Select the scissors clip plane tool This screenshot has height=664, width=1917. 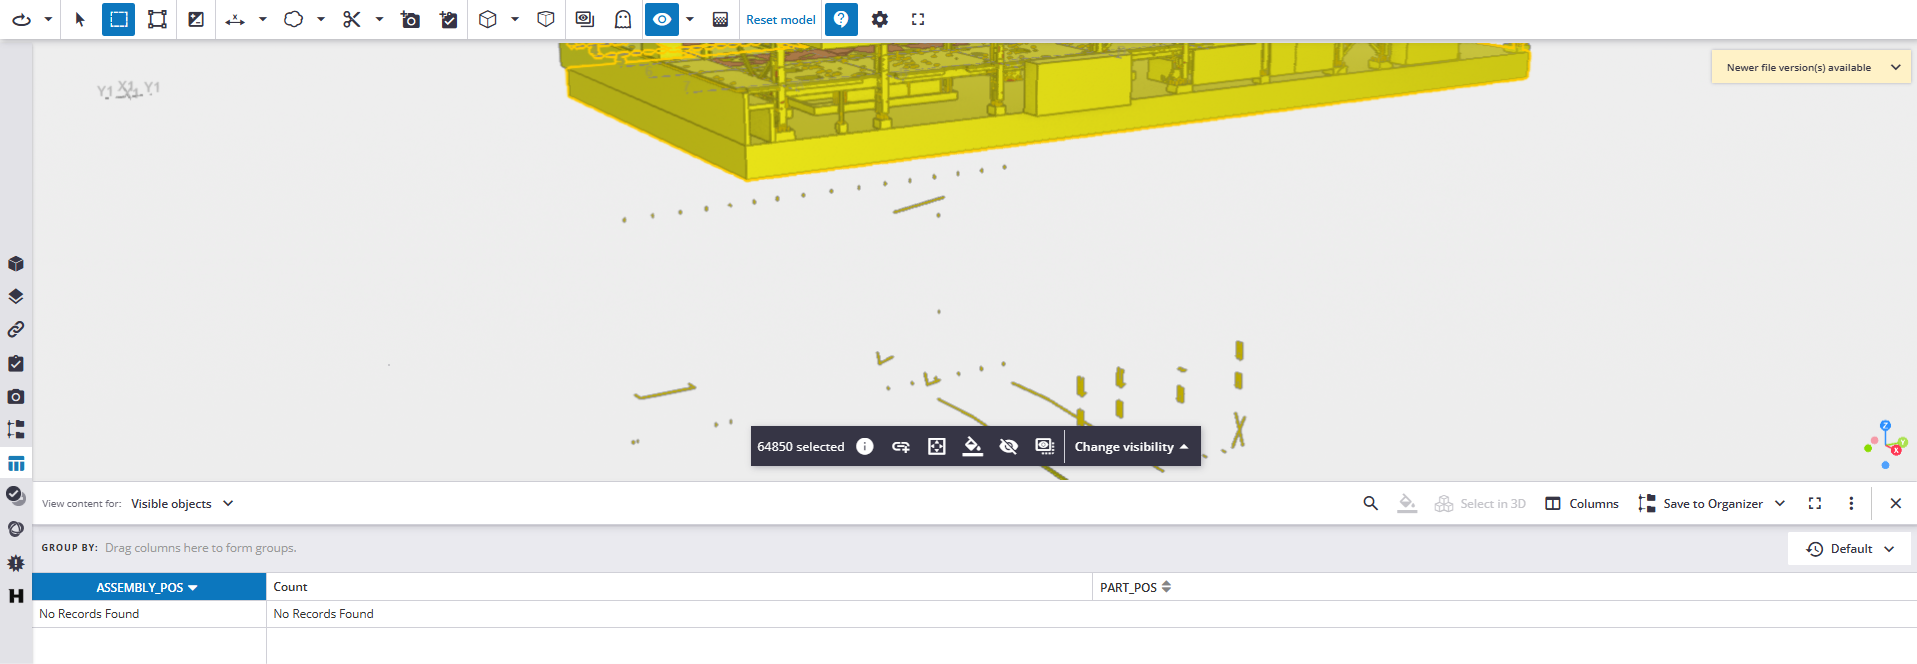[x=351, y=19]
